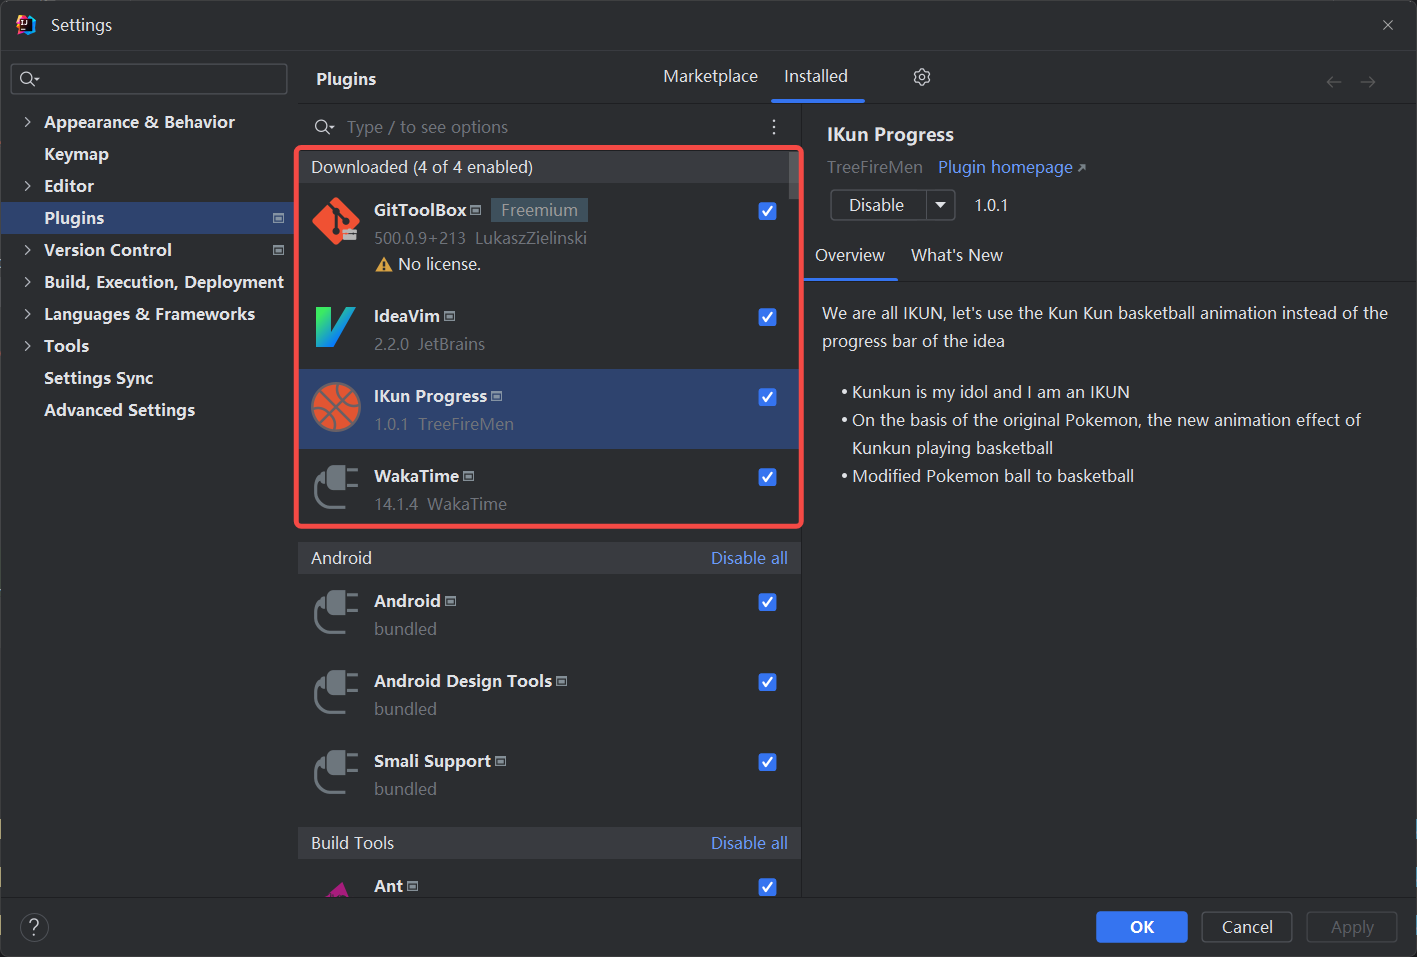
Task: Expand the Version Control node
Action: coord(27,250)
